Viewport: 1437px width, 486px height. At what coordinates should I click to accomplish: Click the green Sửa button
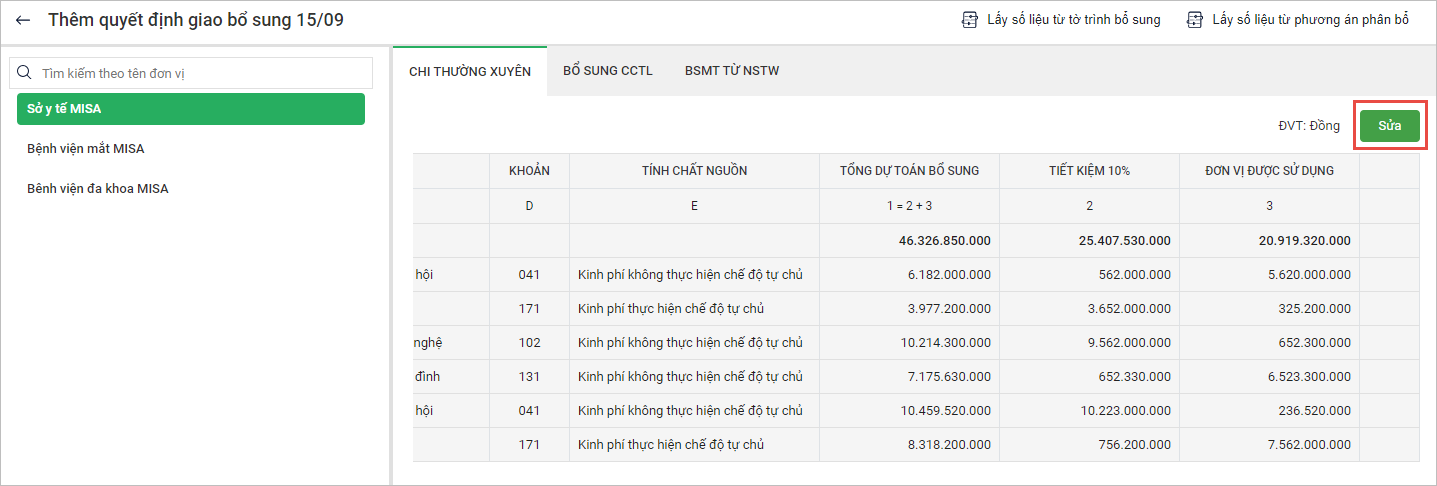1389,126
